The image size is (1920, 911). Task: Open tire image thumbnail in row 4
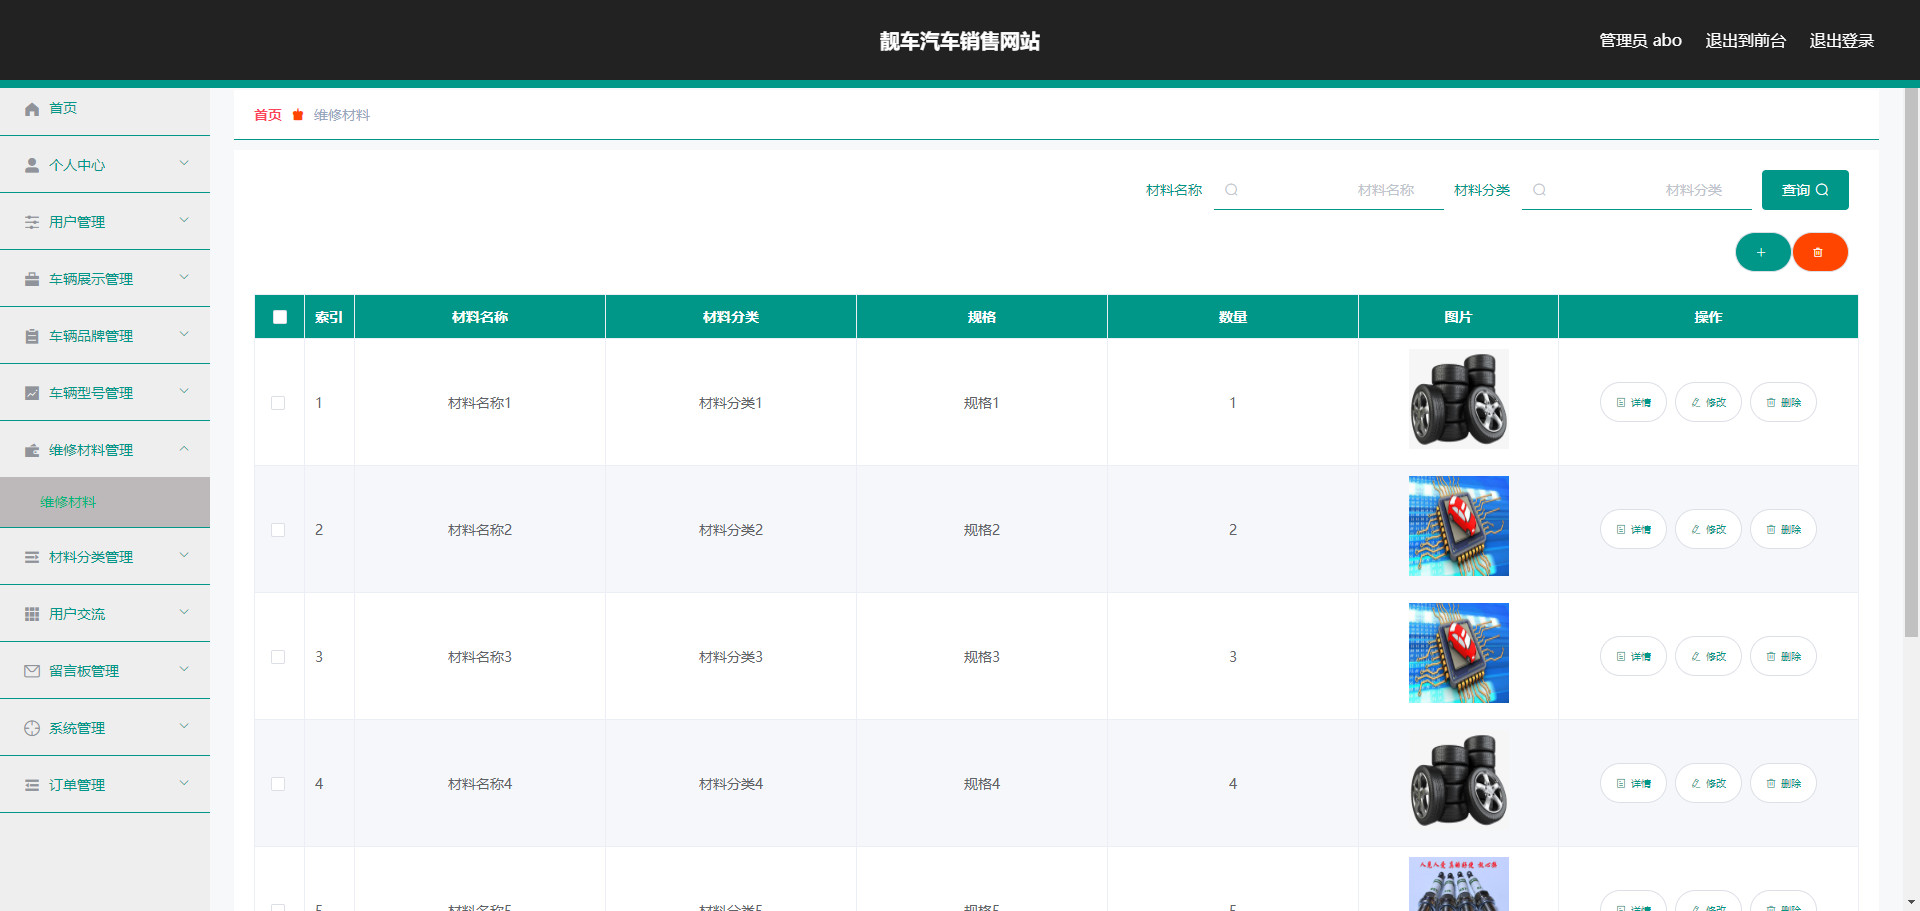(1459, 780)
